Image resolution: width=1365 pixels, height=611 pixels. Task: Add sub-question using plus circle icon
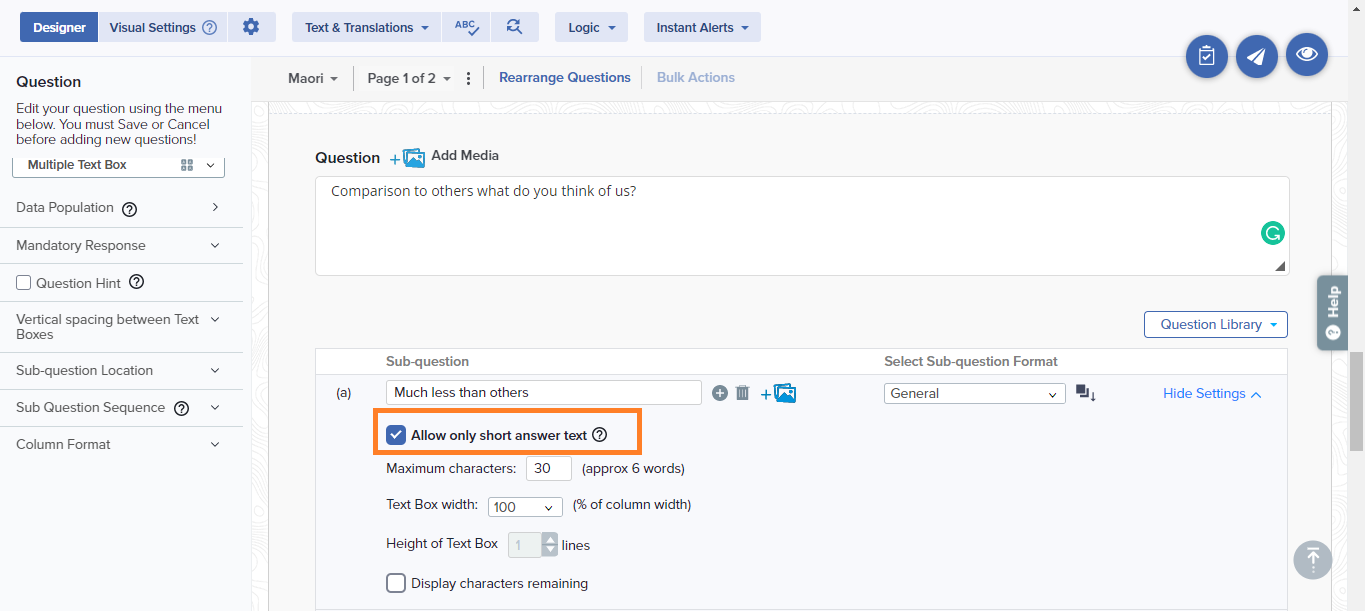719,393
